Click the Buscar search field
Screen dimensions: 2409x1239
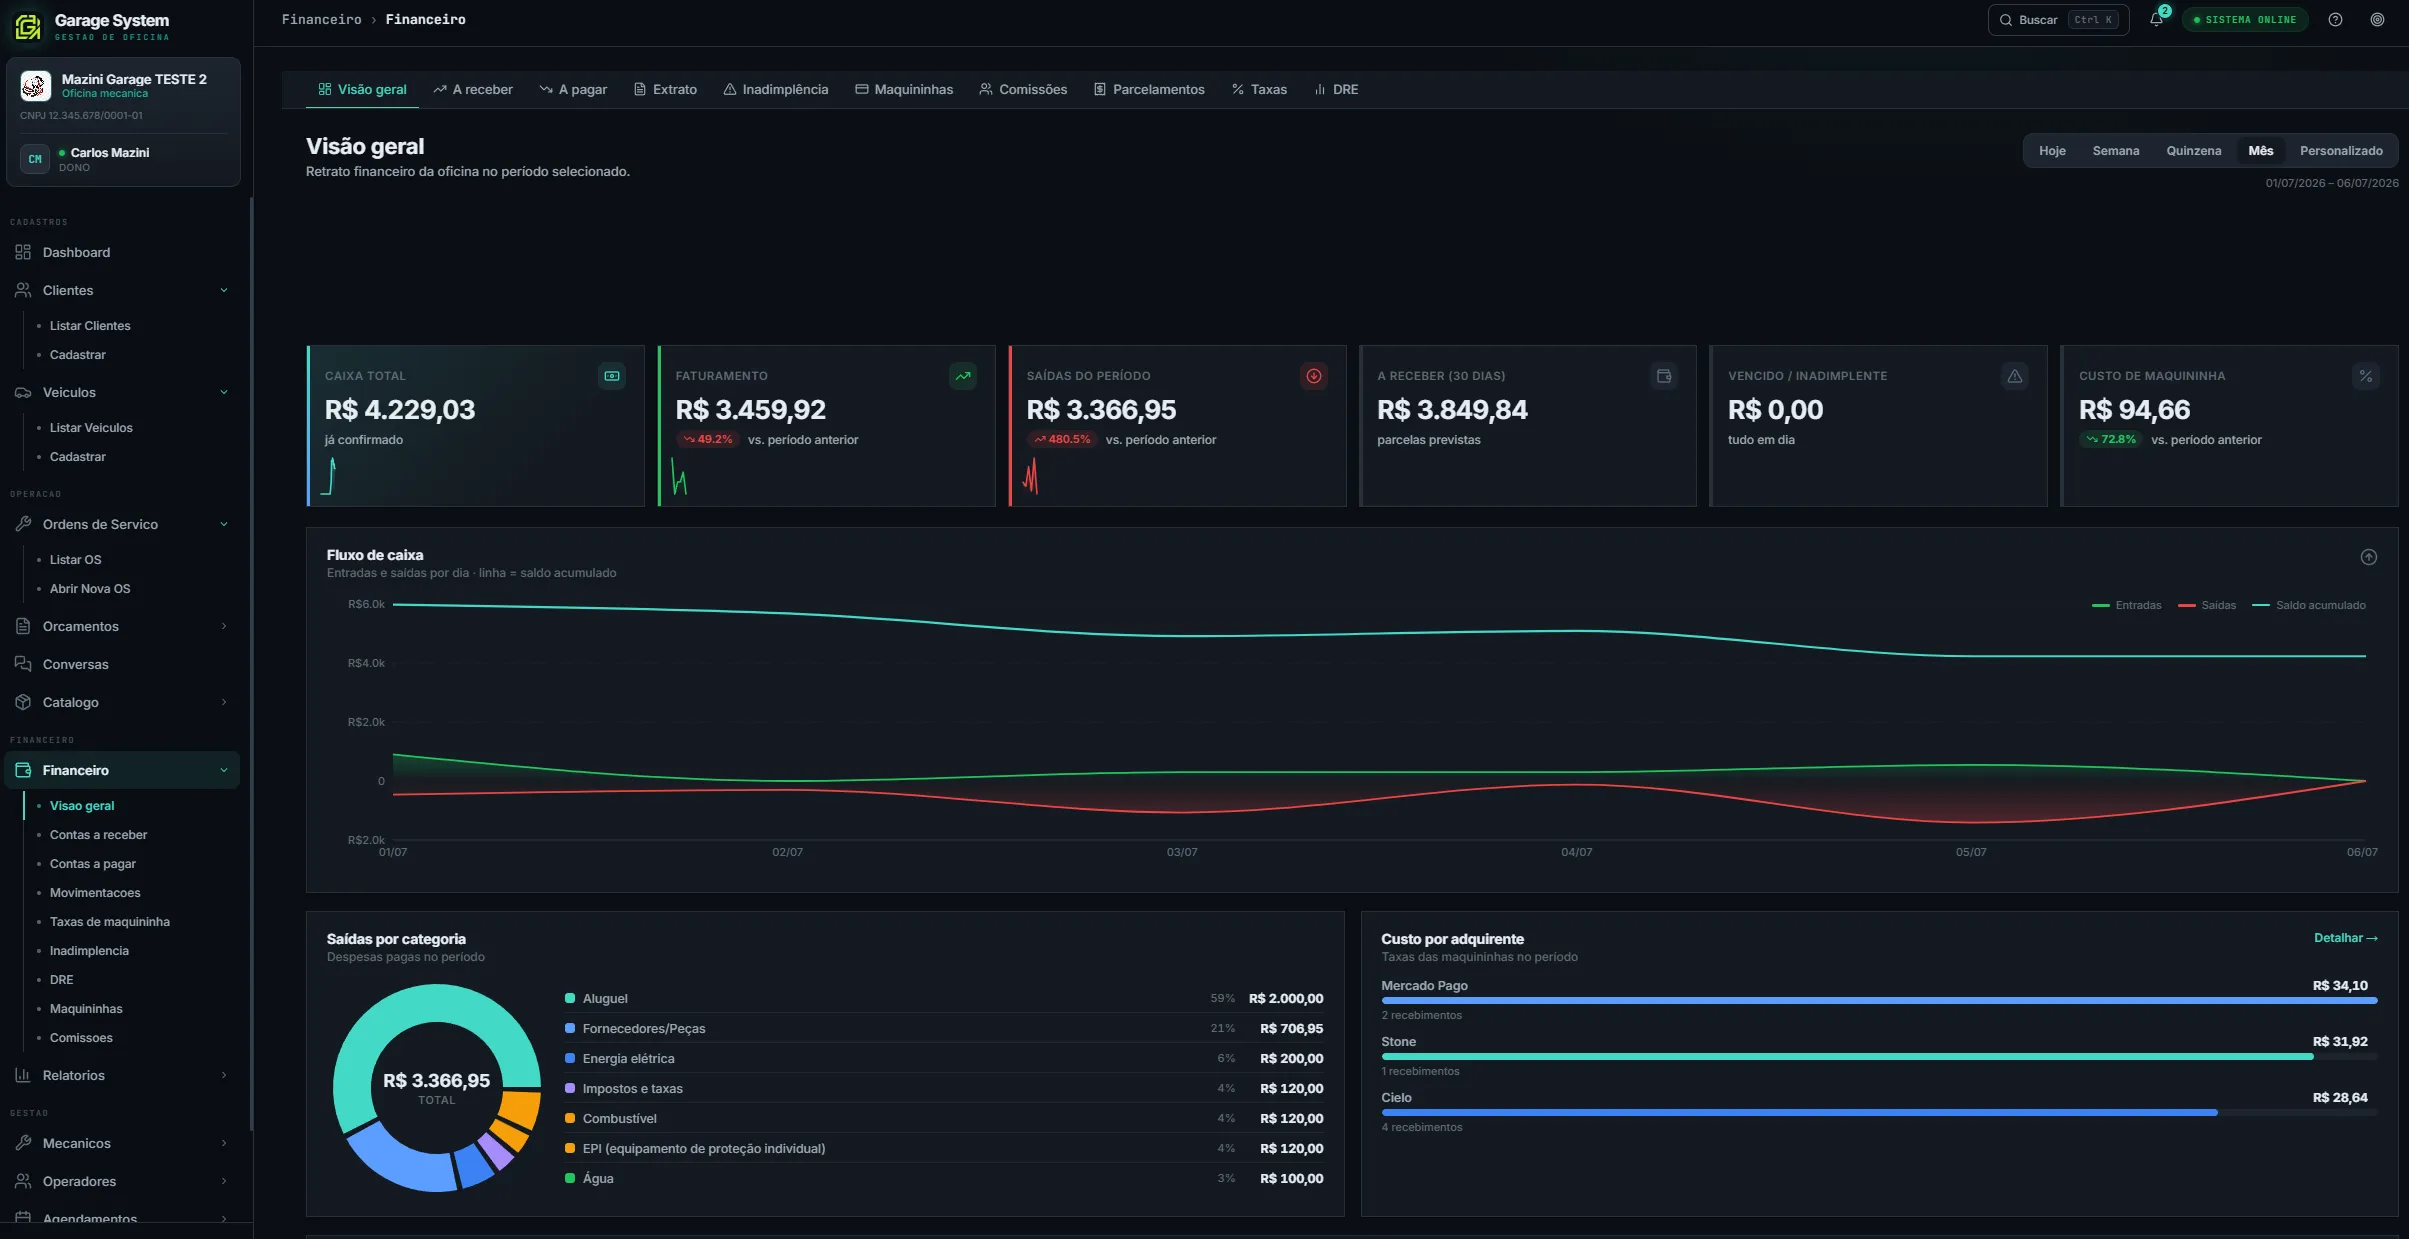pos(2058,20)
